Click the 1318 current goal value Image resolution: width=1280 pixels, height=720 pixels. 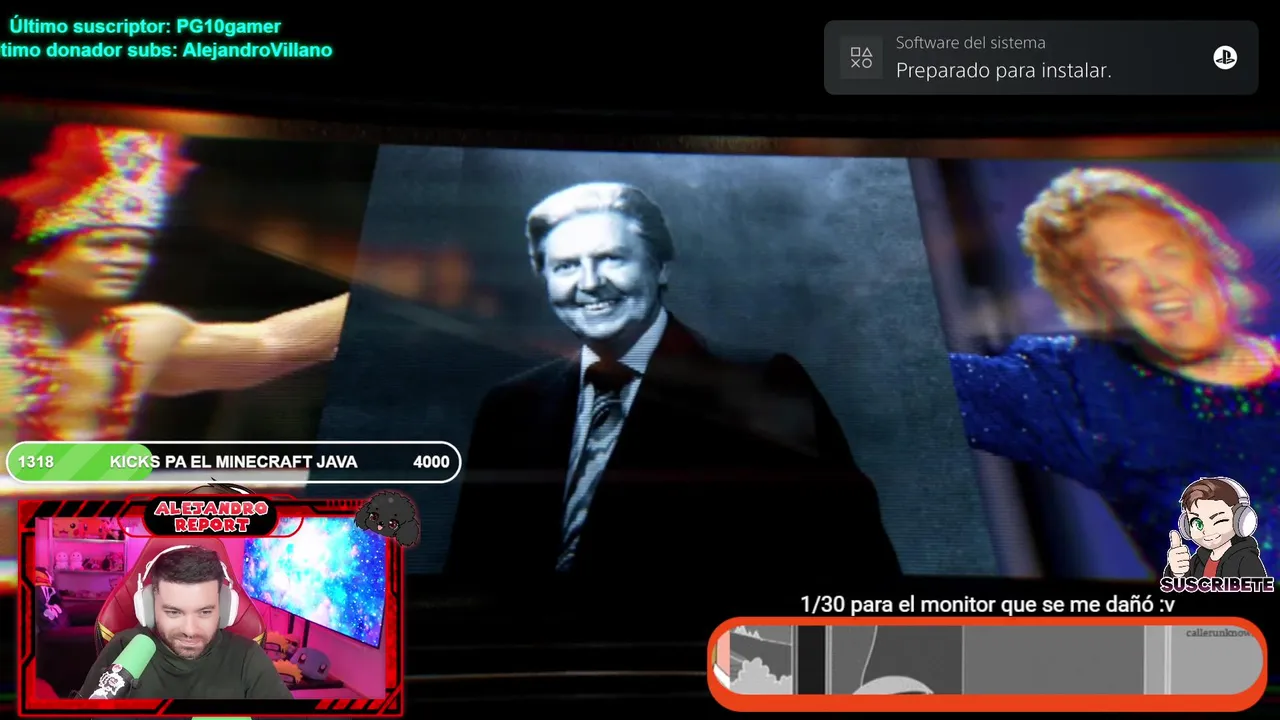pos(36,462)
